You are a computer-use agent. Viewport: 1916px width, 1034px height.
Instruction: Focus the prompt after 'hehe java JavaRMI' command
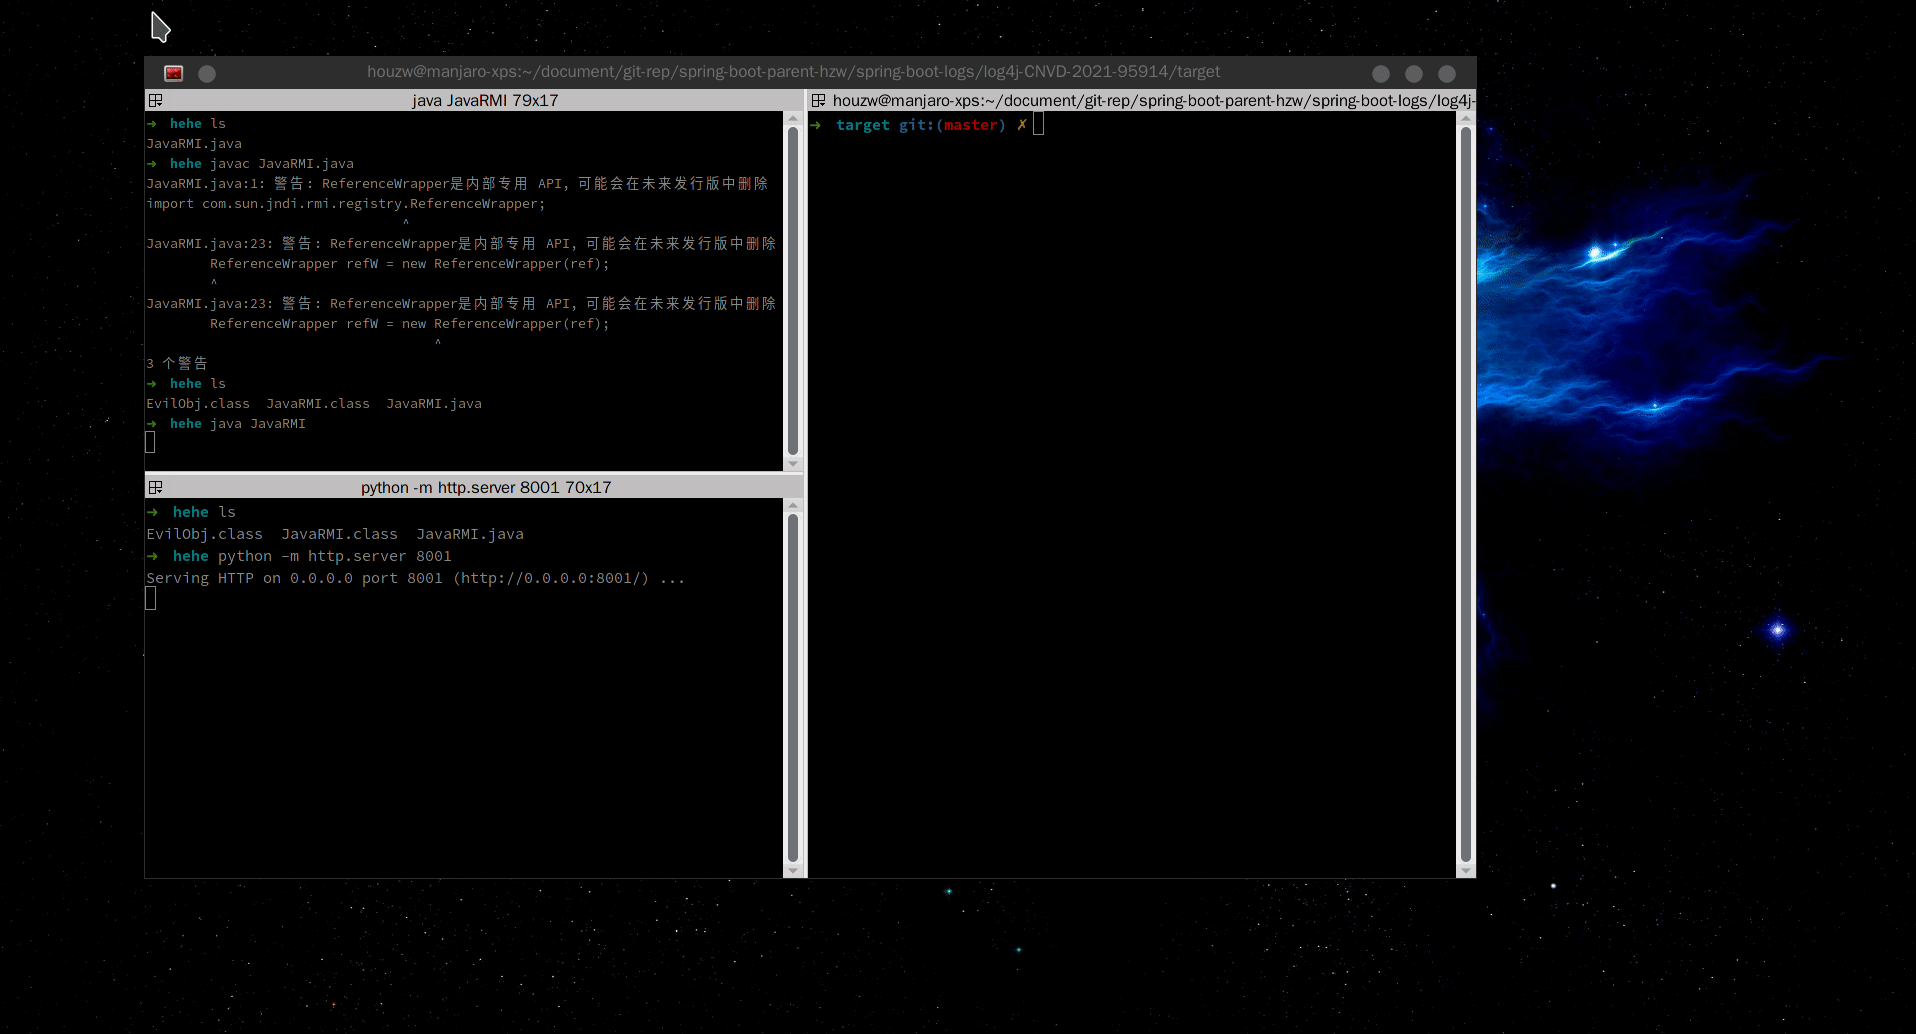click(x=151, y=441)
